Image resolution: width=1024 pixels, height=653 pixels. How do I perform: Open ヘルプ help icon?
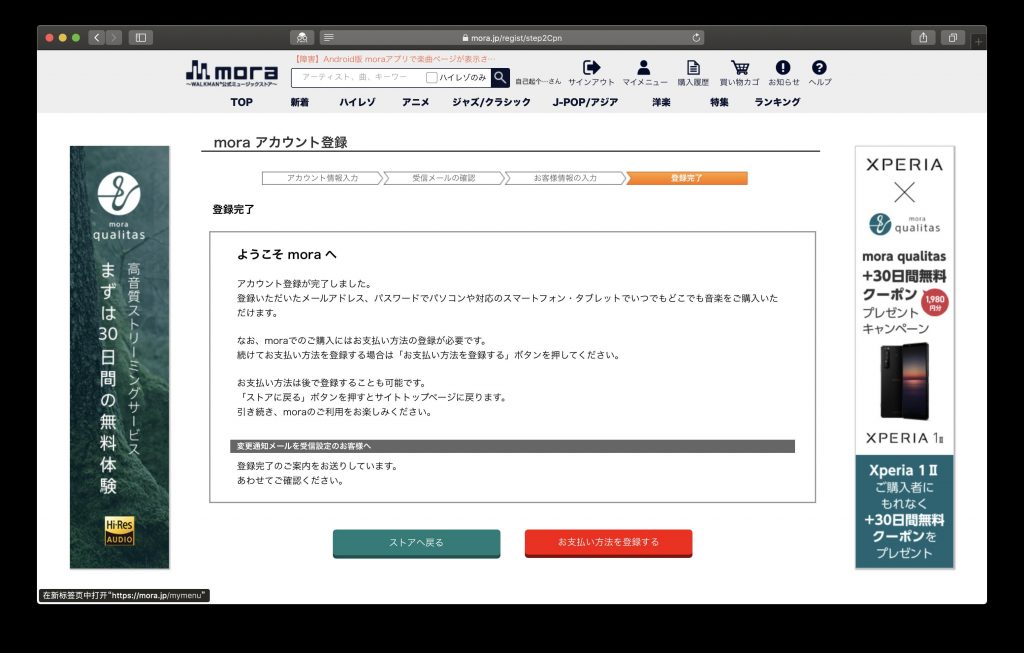coord(819,67)
